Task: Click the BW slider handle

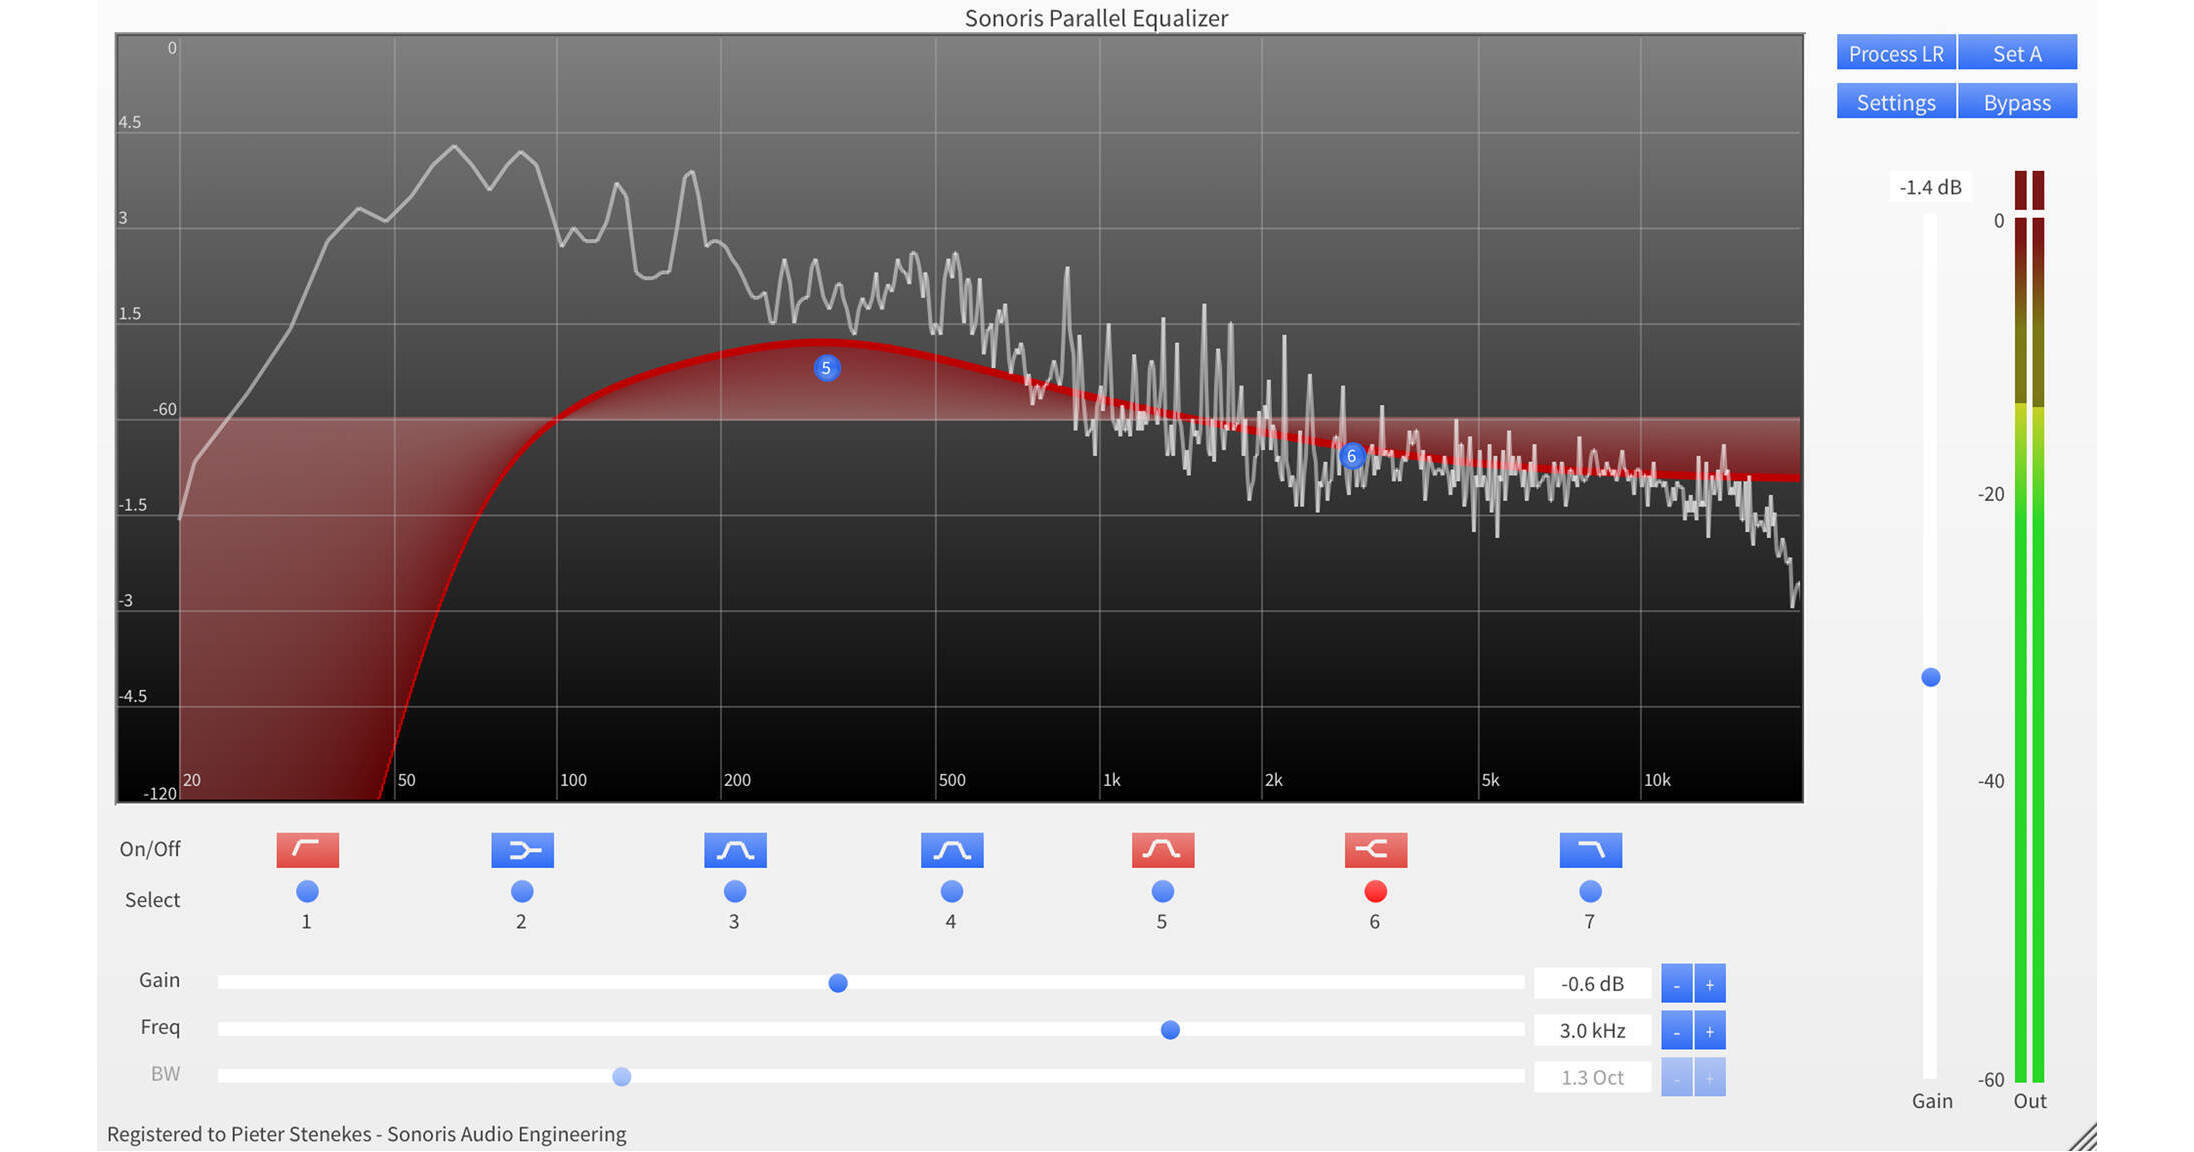Action: (621, 1077)
